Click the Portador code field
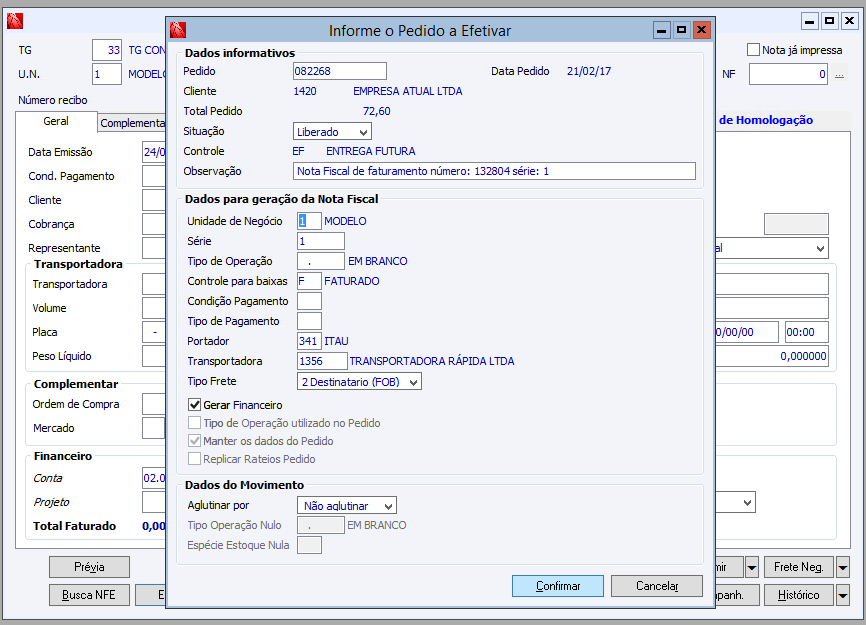This screenshot has width=866, height=625. pos(309,341)
